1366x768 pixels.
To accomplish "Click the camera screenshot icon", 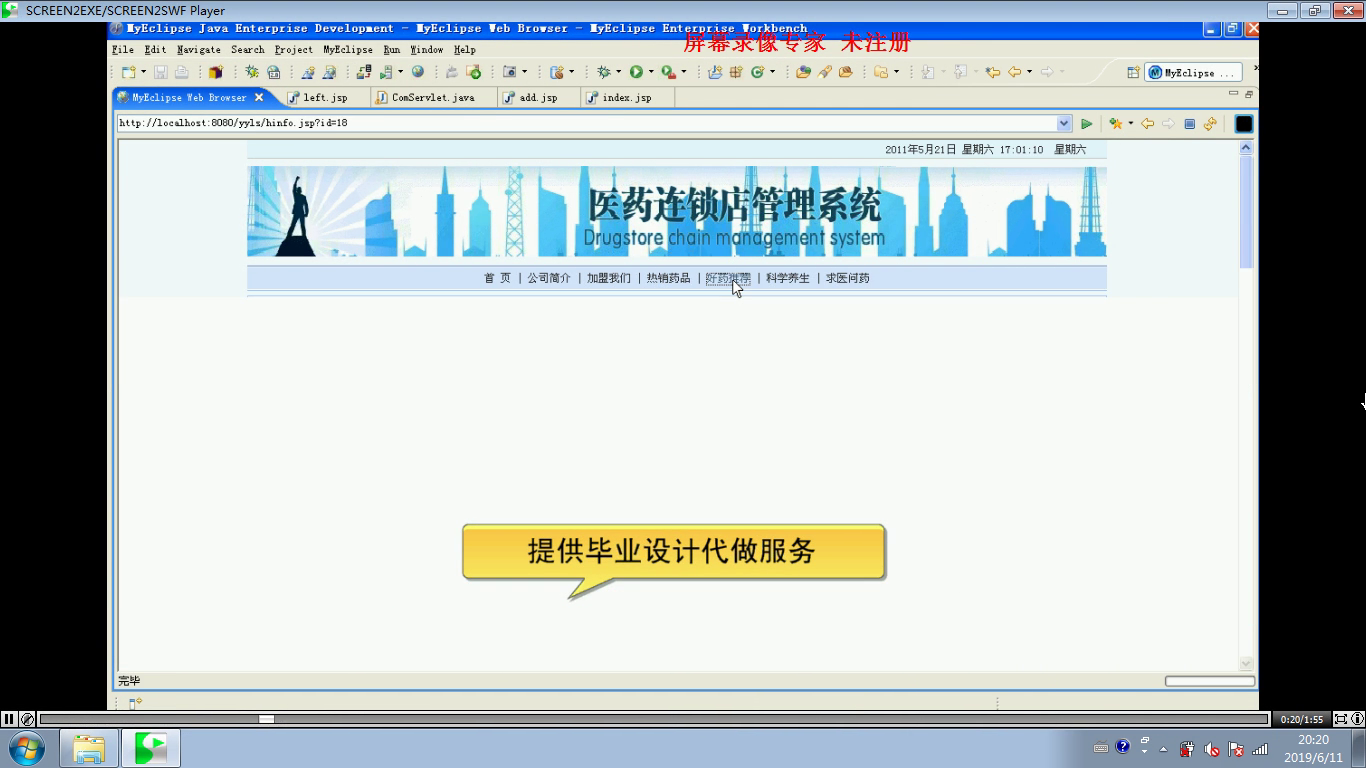I will 509,72.
